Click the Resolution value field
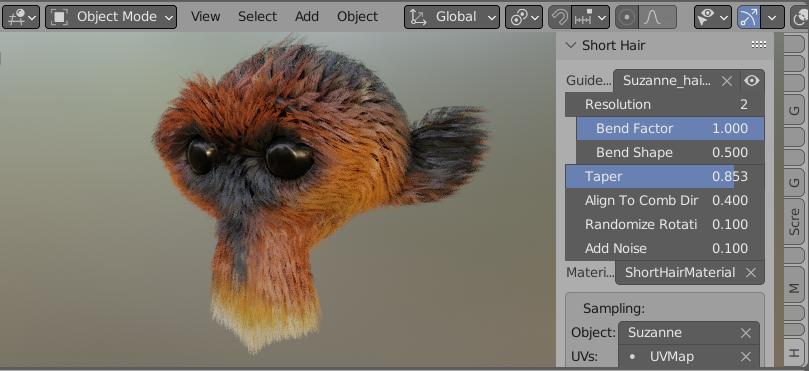Image resolution: width=809 pixels, height=371 pixels. pyautogui.click(x=665, y=105)
